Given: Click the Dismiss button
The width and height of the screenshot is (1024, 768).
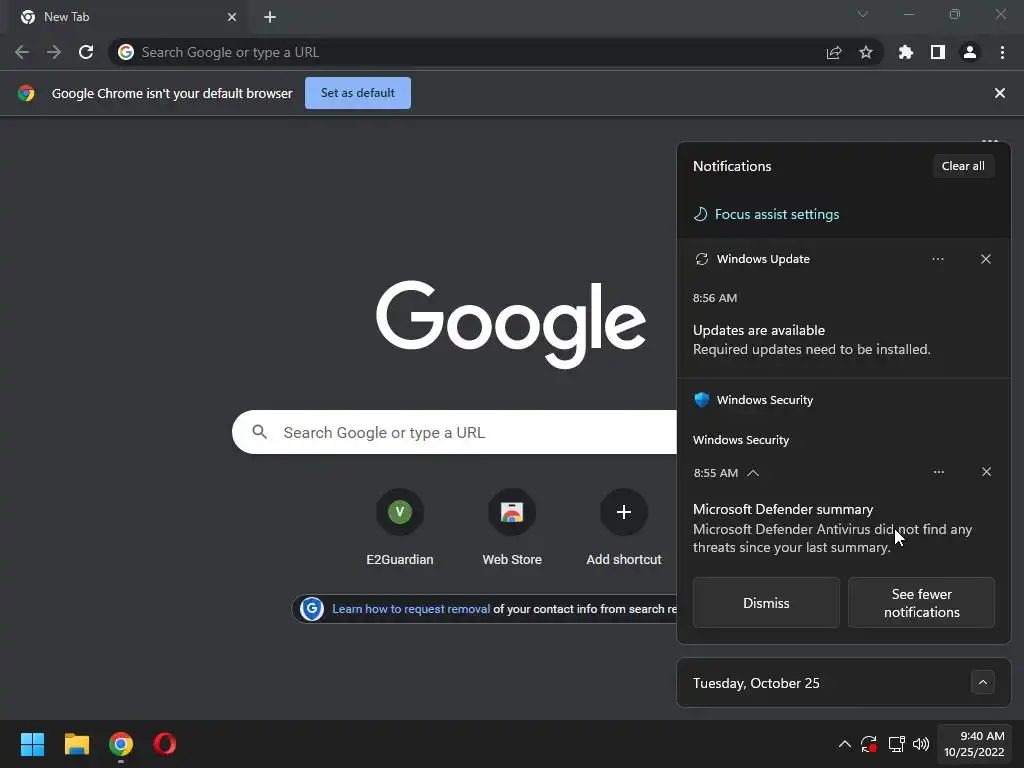Looking at the screenshot, I should [x=766, y=603].
